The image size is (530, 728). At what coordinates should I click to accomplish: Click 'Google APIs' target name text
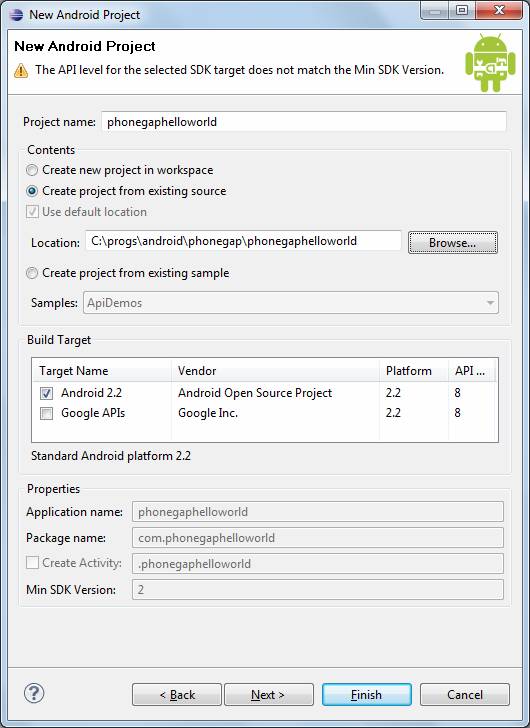(x=93, y=413)
